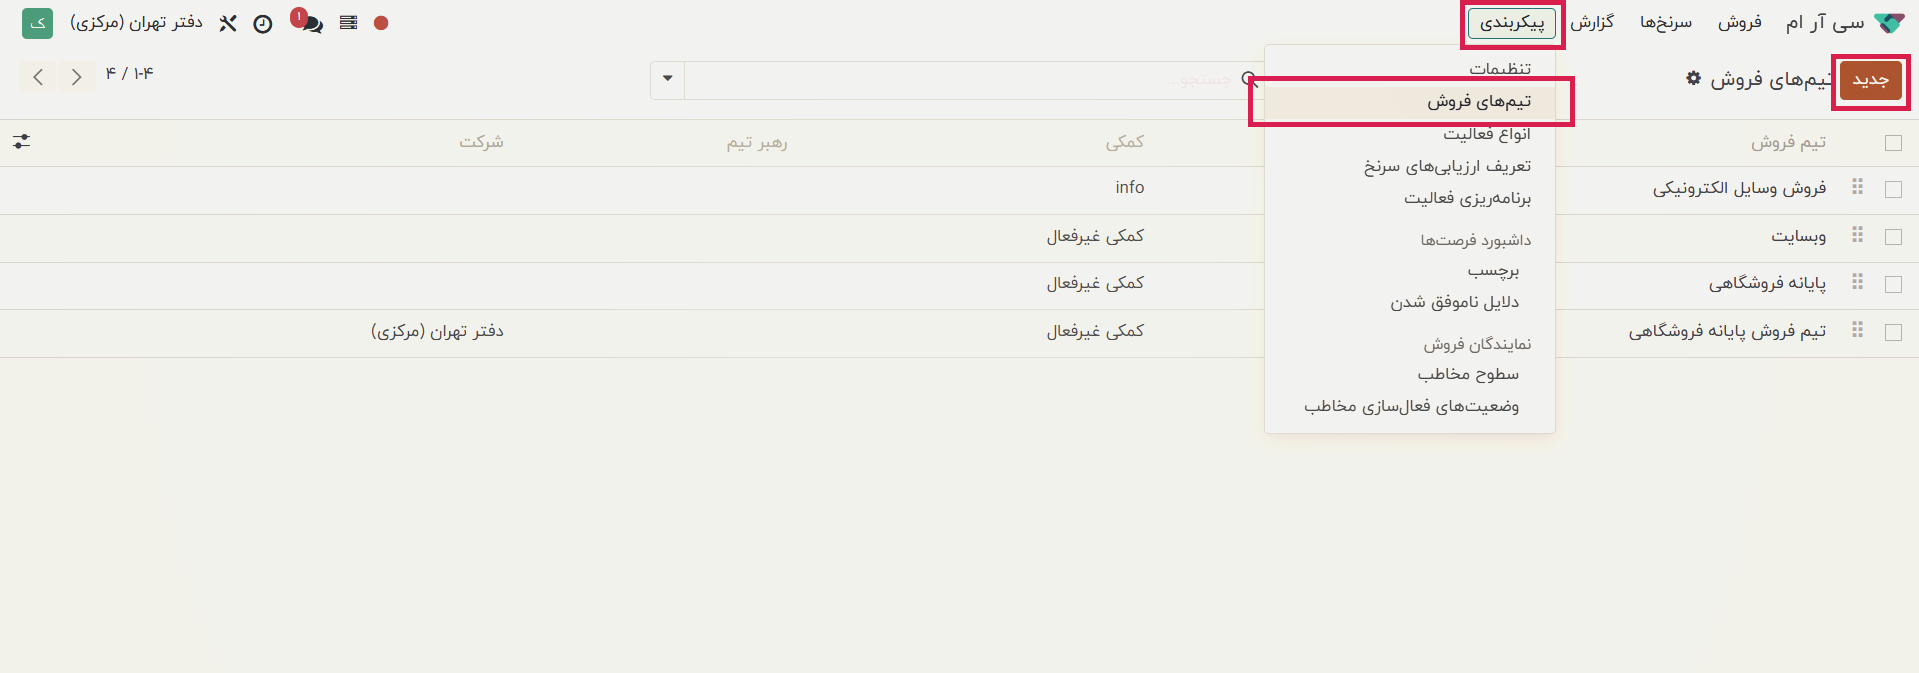Select وضعیت‌های فعال‌سازی مخاطب menu entry
Image resolution: width=1919 pixels, height=673 pixels.
[1410, 406]
